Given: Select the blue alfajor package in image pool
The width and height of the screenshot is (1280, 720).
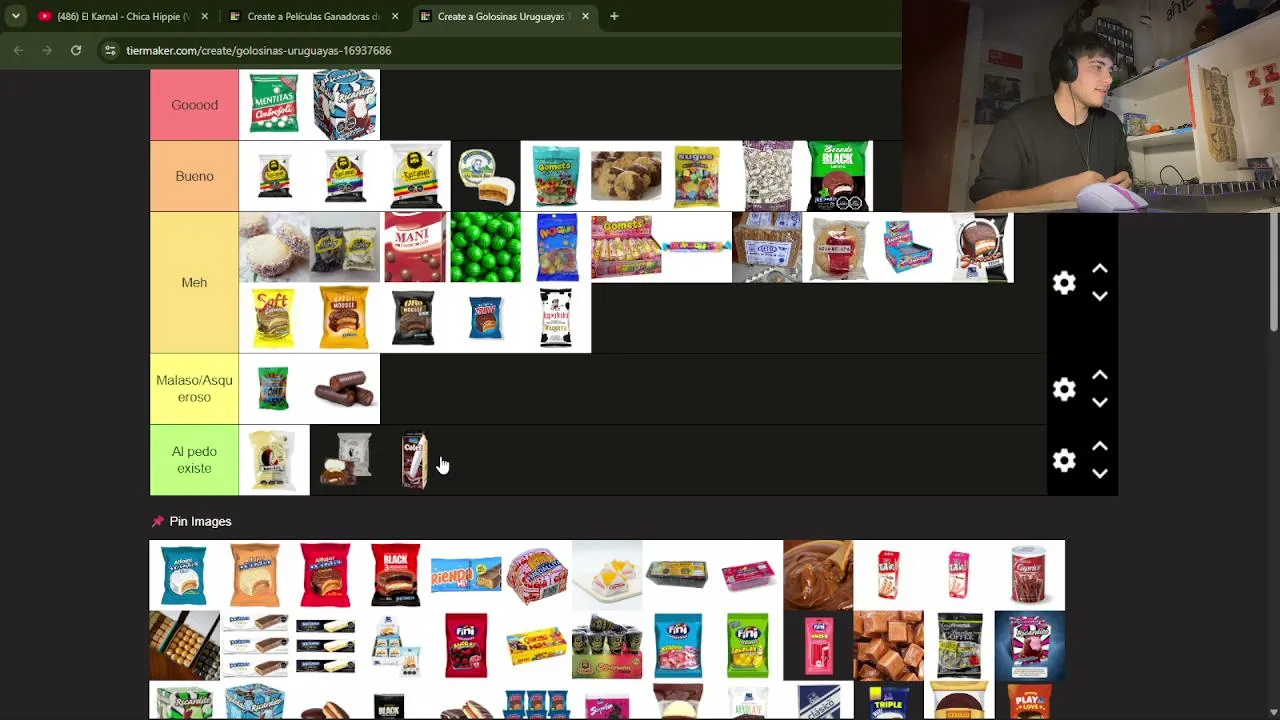Looking at the screenshot, I should point(185,575).
